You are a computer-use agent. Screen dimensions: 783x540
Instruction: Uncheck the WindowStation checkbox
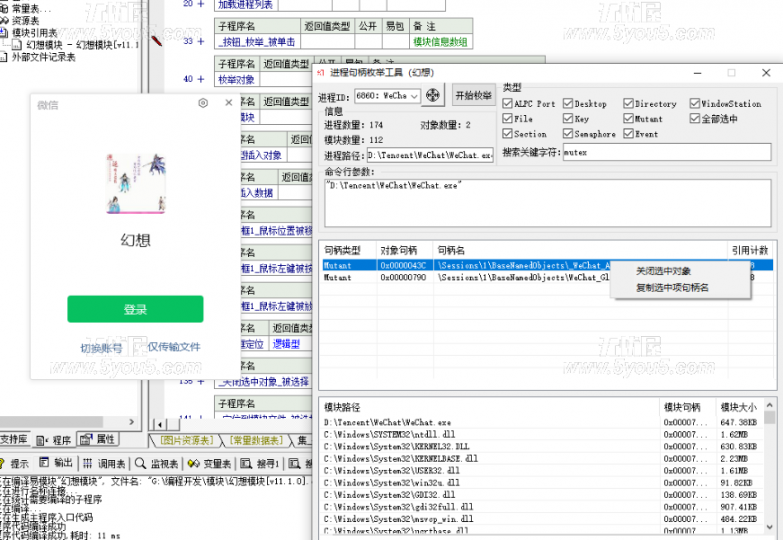[x=695, y=103]
